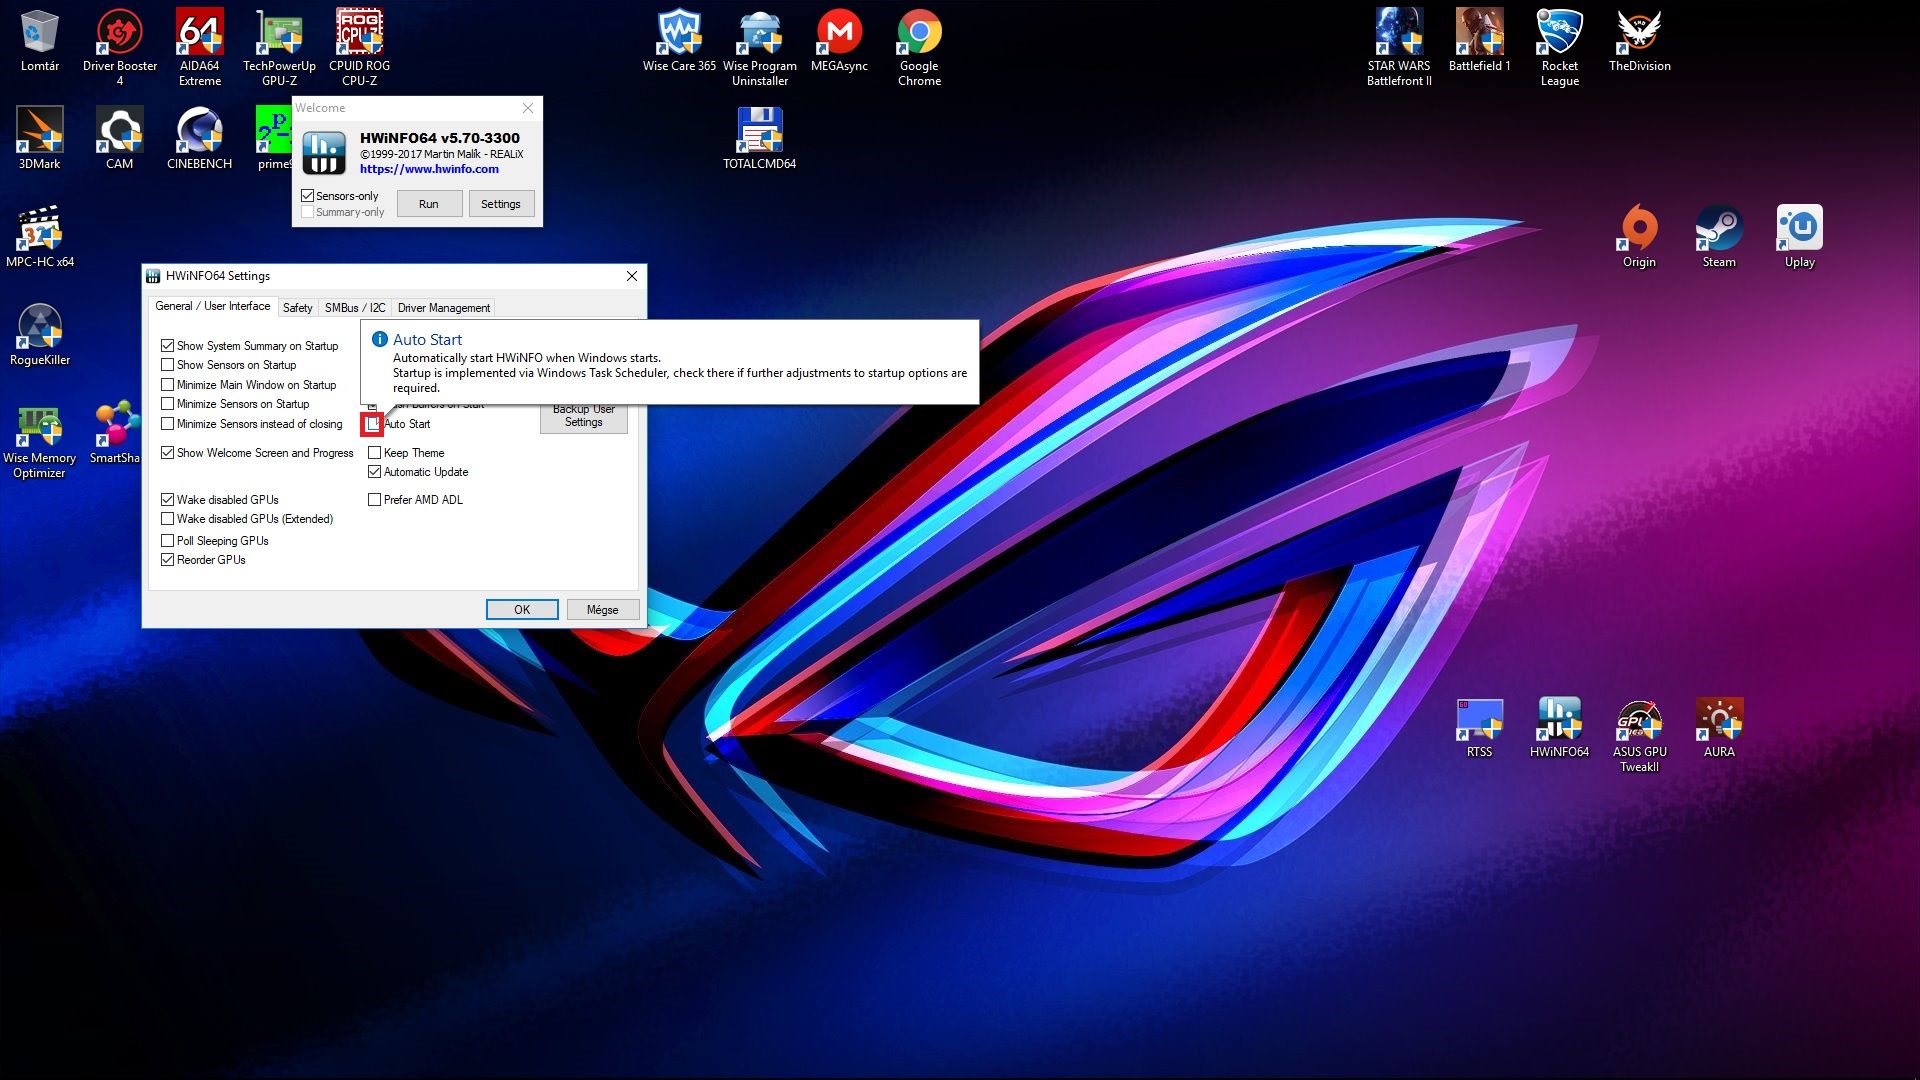Open Steam desktop shortcut
Screen dimensions: 1920x1080
(1719, 237)
